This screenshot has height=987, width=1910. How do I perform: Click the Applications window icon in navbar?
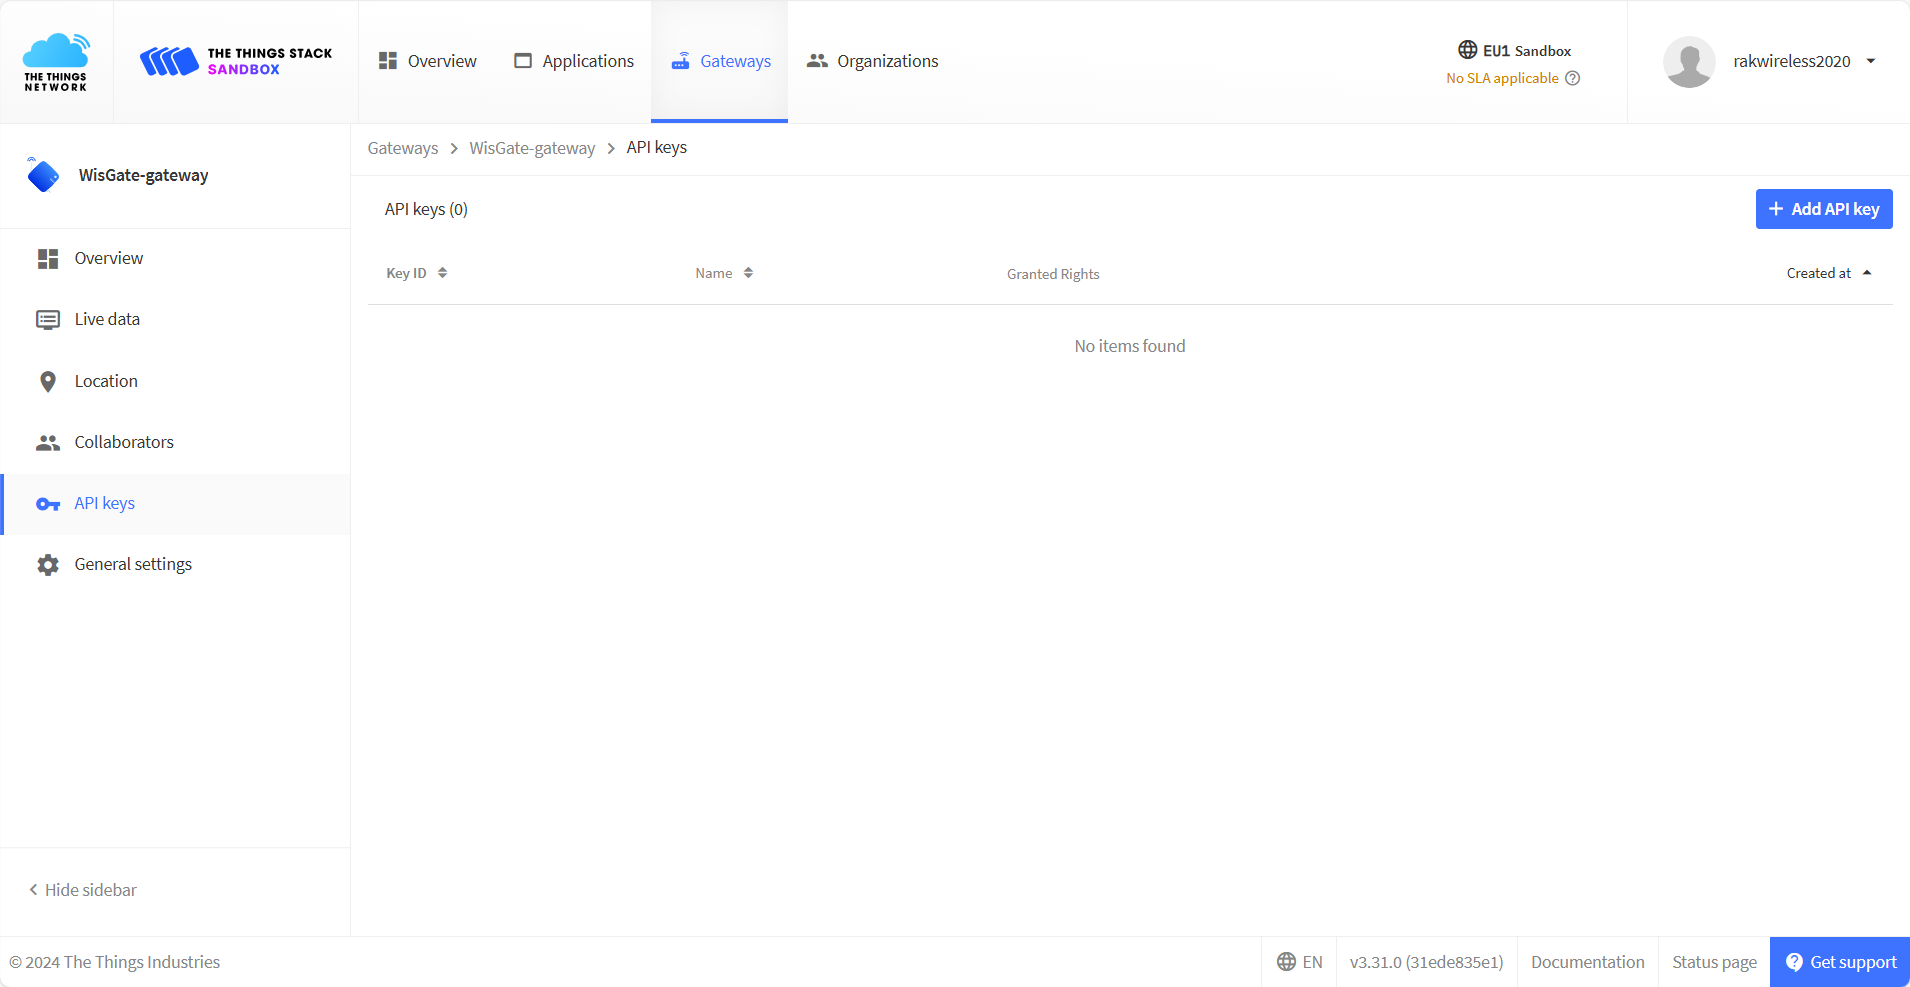tap(523, 61)
